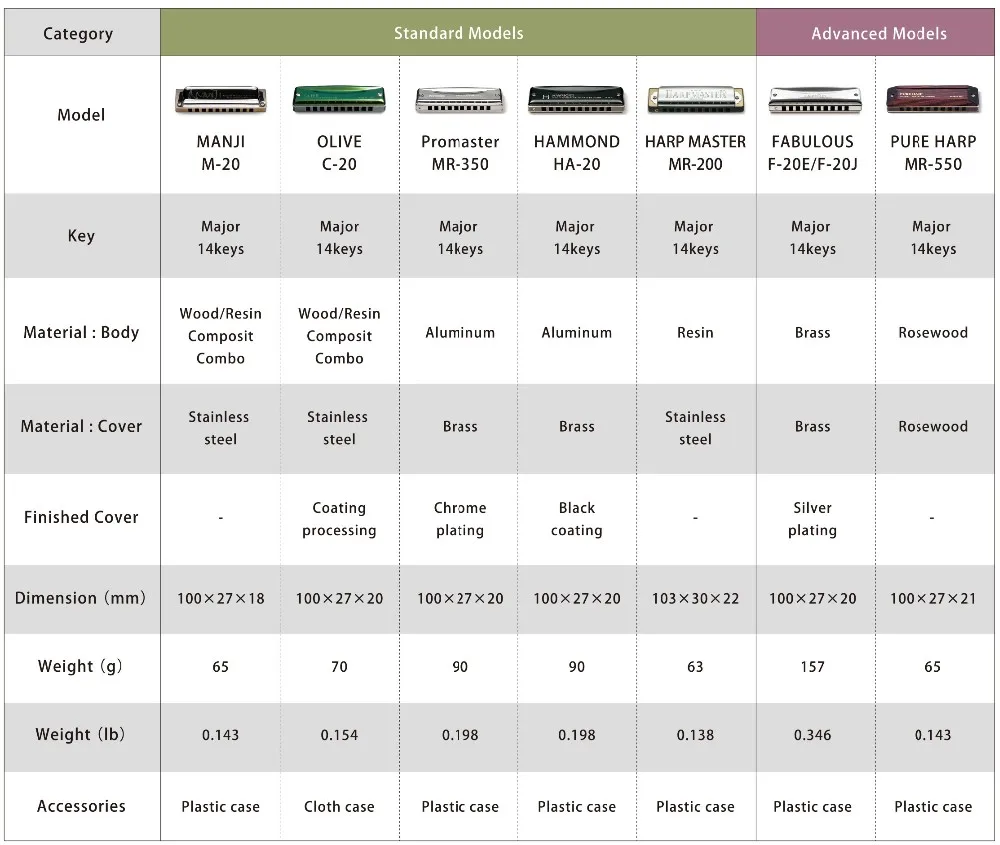Click the 100×27×21 dimension cell
The height and width of the screenshot is (845, 1000).
point(933,598)
